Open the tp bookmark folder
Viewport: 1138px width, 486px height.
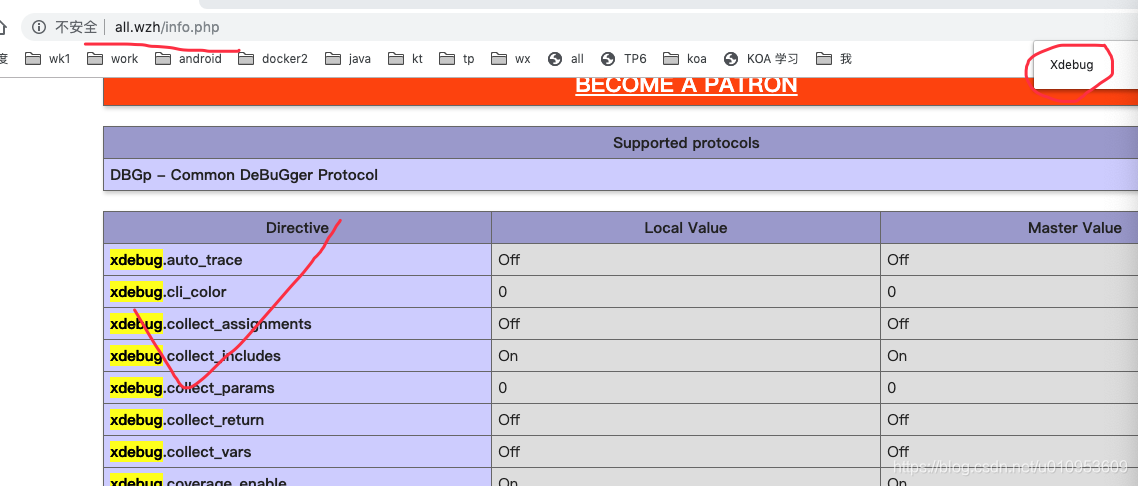coord(457,59)
